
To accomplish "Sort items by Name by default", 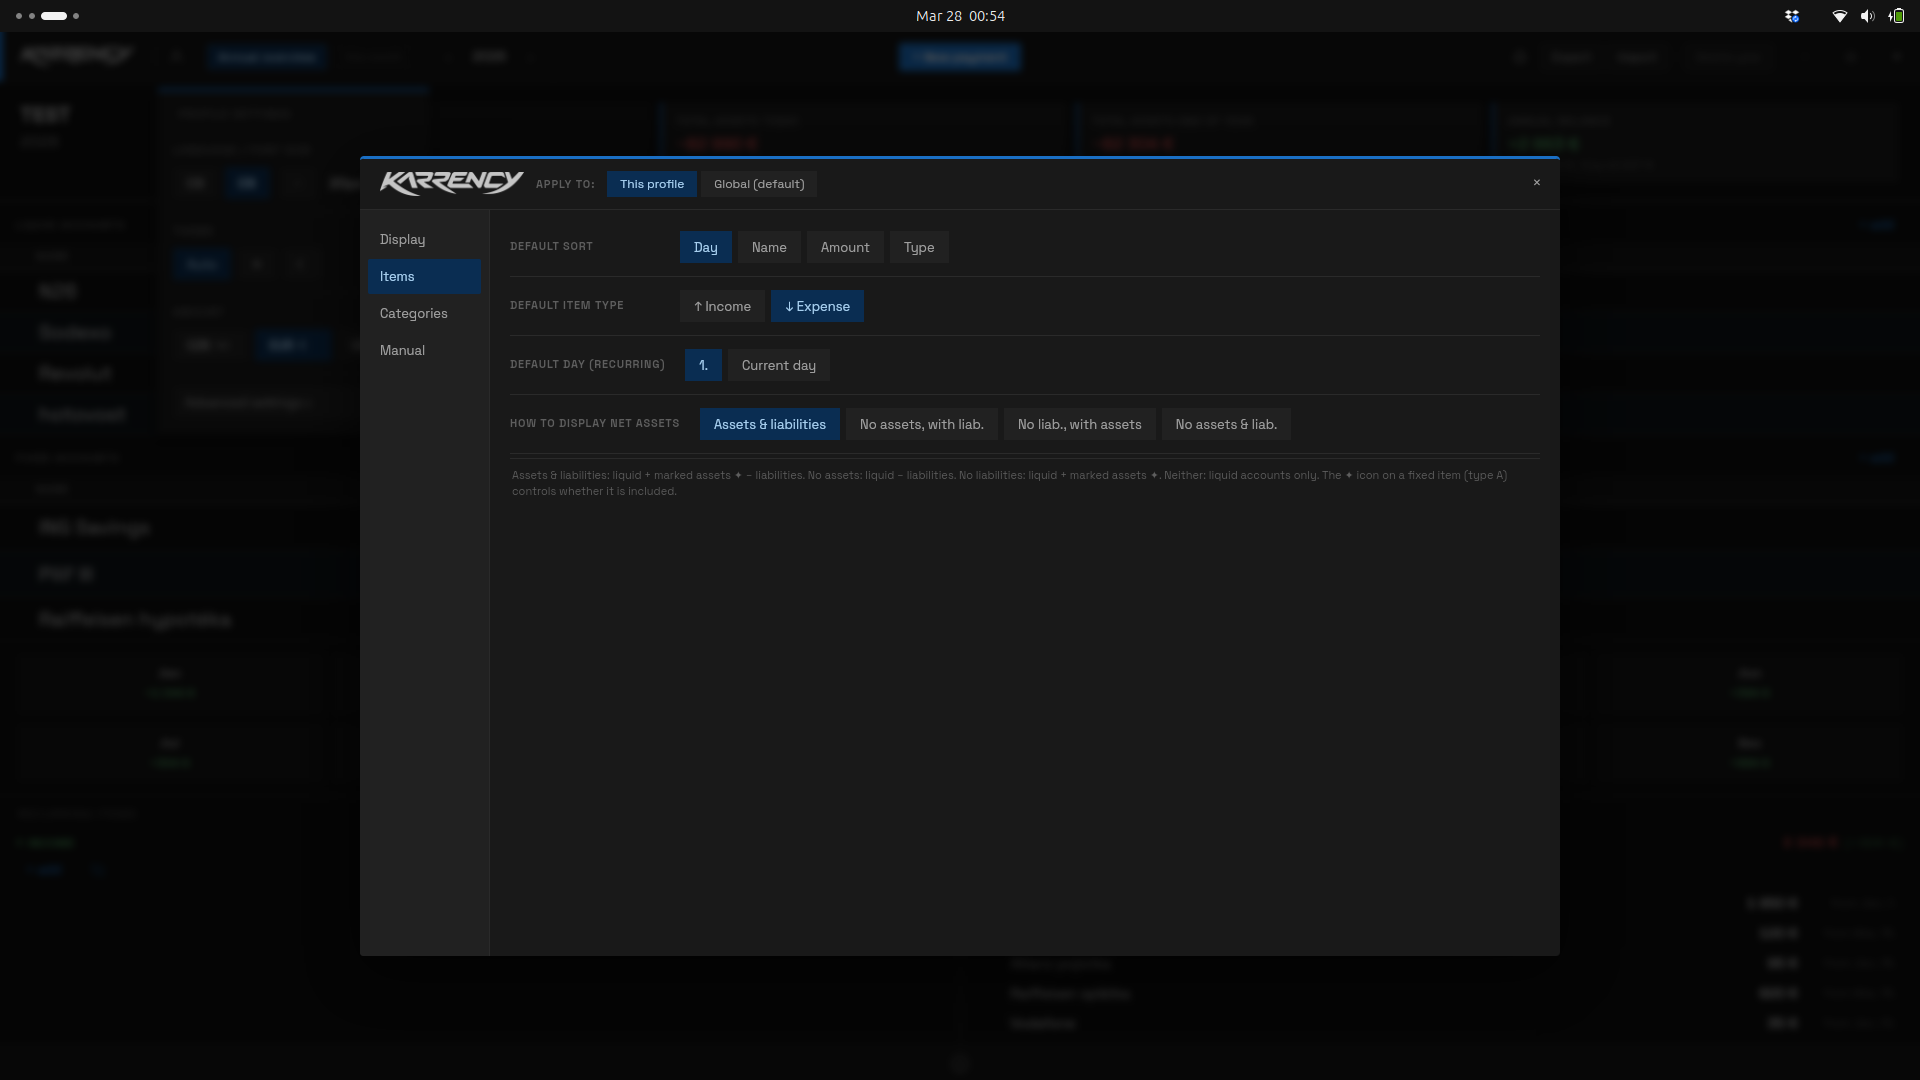I will click(x=769, y=247).
